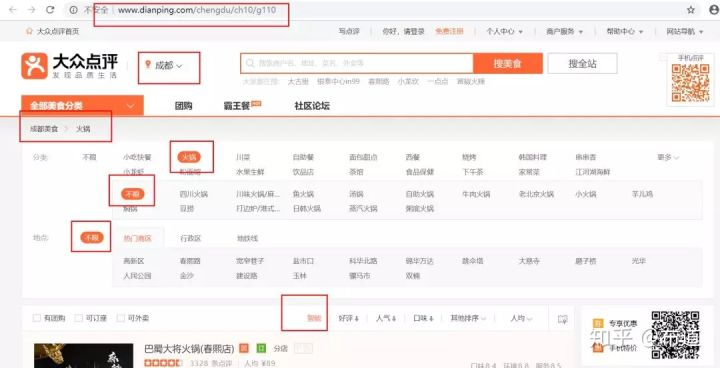Enable the 可订座 filter checkbox
Screen dimensions: 720x368
point(79,318)
